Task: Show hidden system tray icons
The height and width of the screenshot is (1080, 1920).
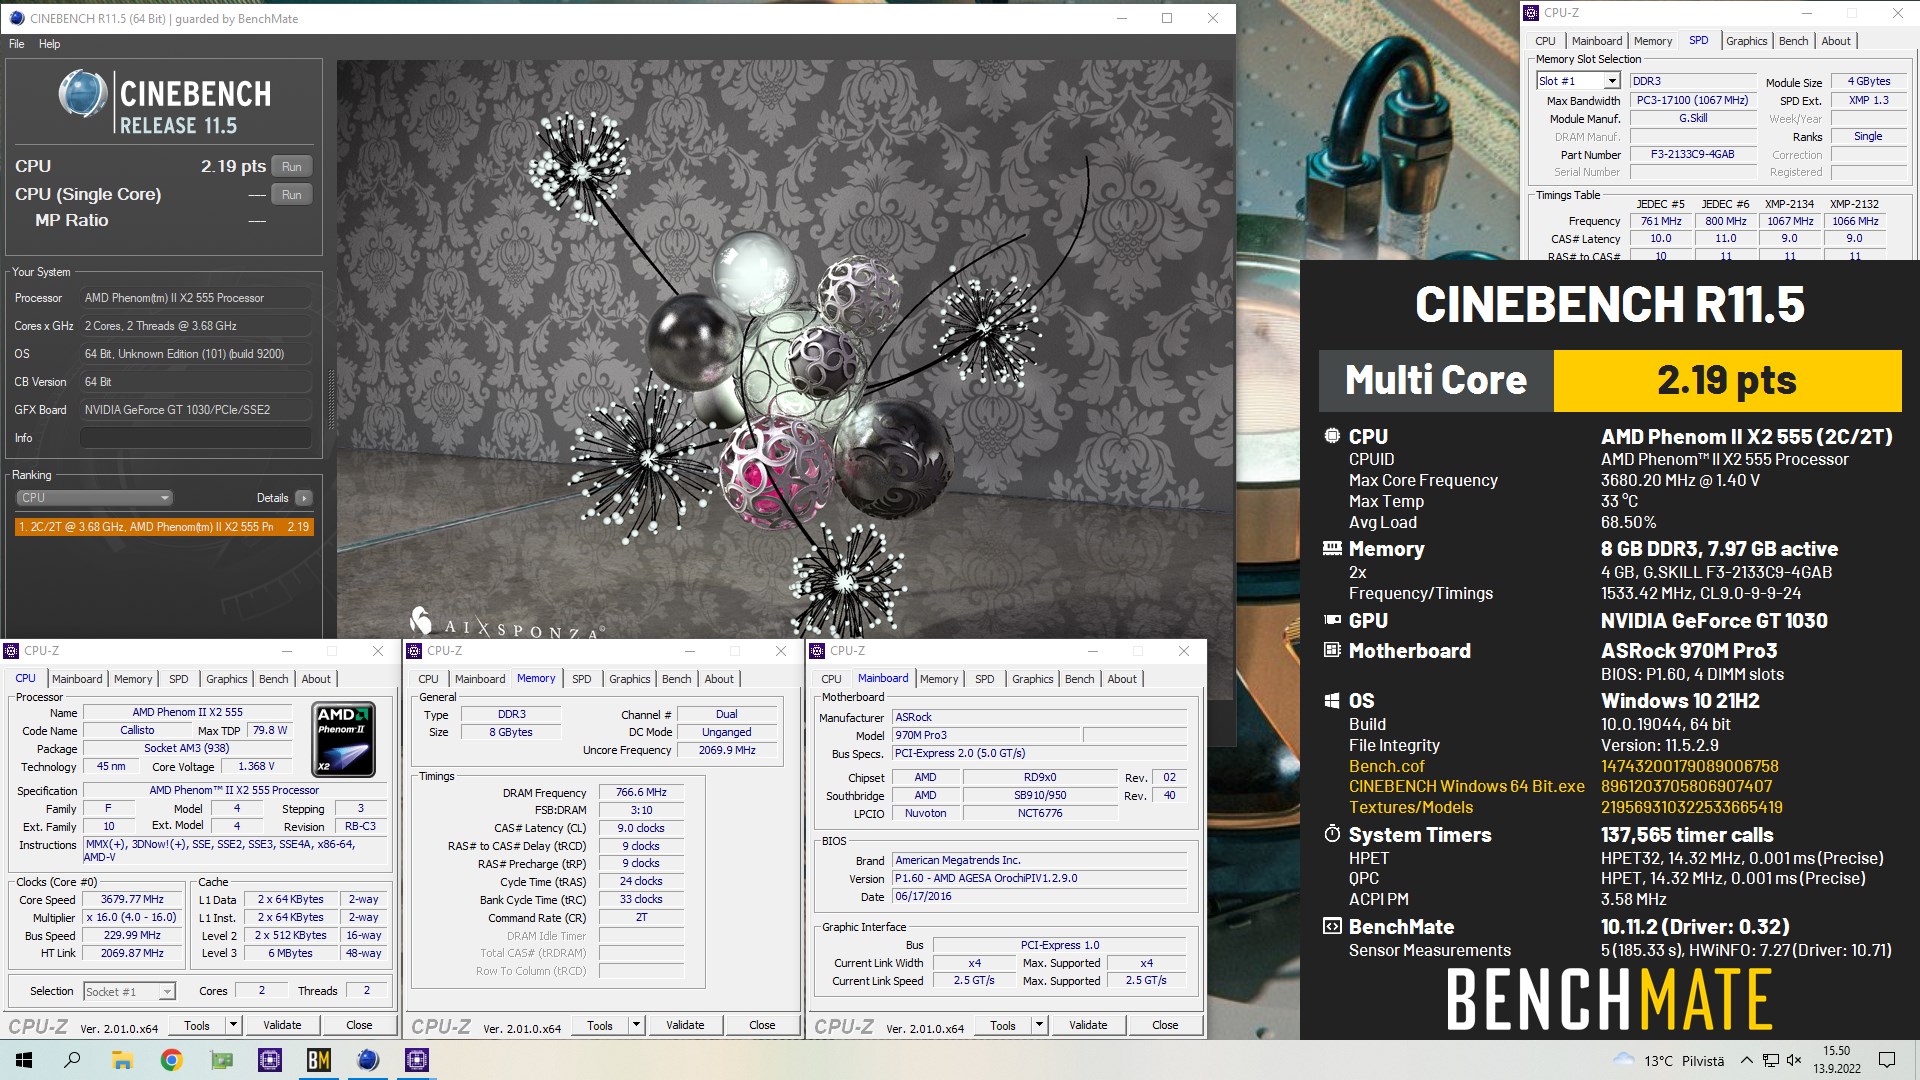Action: tap(1746, 1060)
